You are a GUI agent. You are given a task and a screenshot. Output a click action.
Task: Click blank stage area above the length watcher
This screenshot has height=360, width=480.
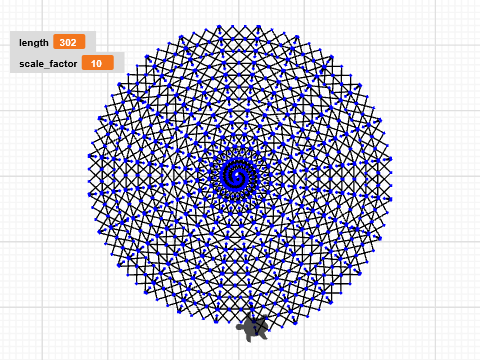pyautogui.click(x=50, y=15)
